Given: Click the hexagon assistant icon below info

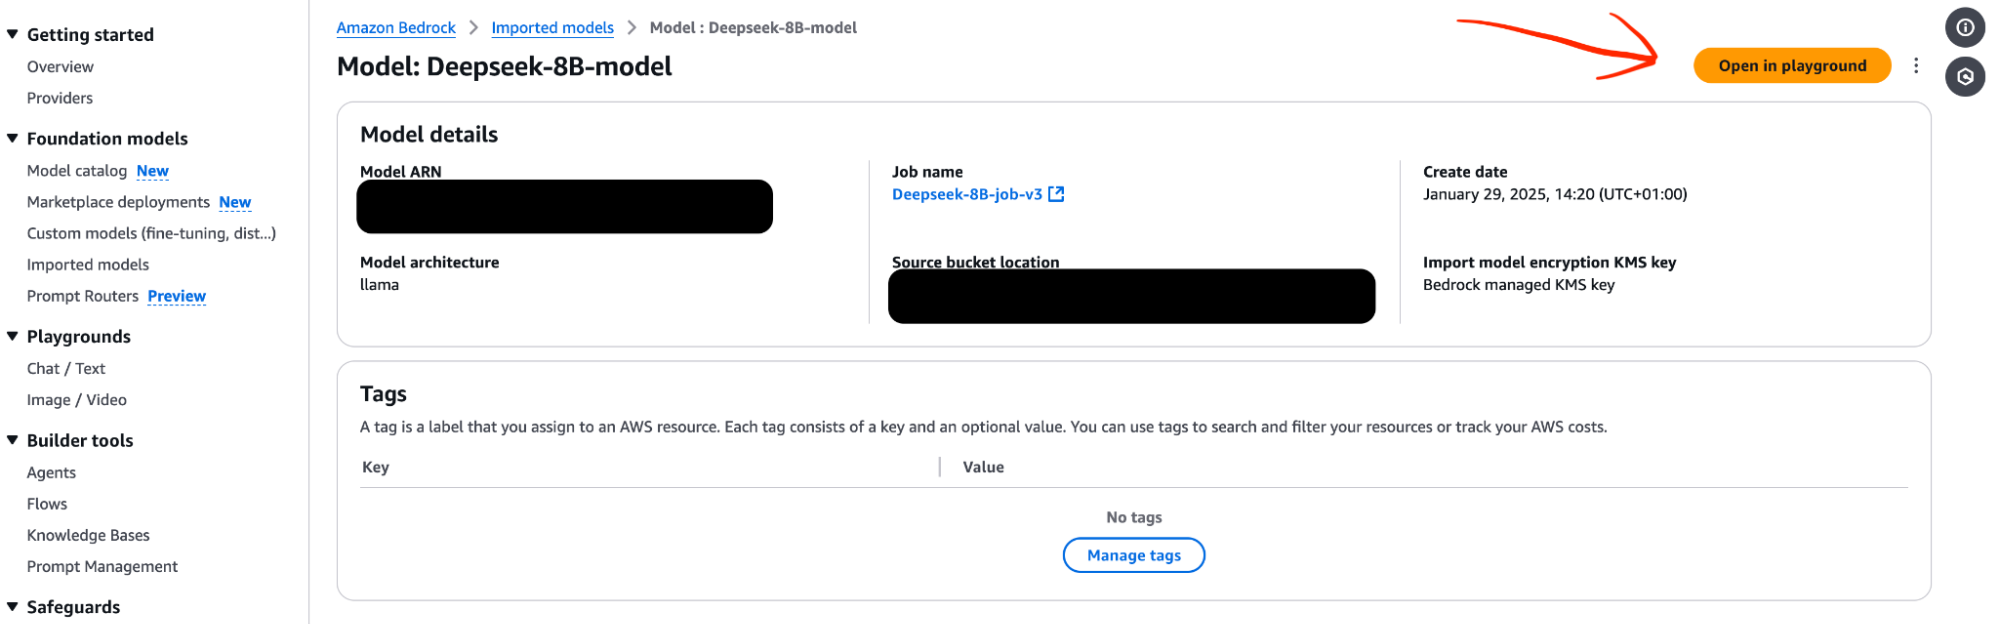Looking at the screenshot, I should pos(1964,77).
